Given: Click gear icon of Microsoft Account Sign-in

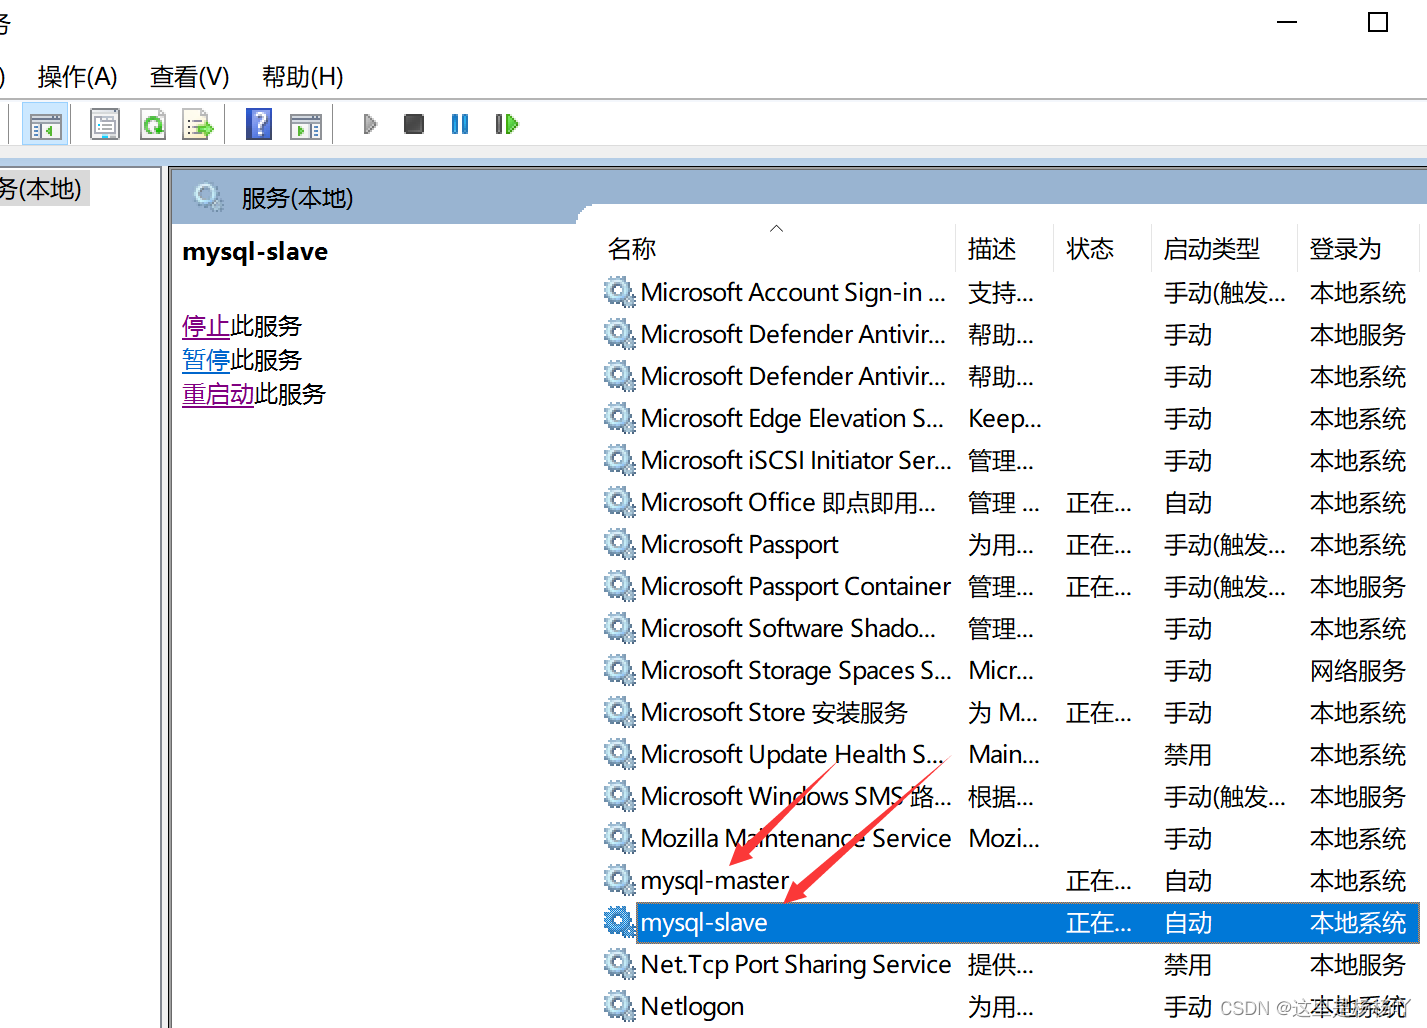Looking at the screenshot, I should 619,292.
